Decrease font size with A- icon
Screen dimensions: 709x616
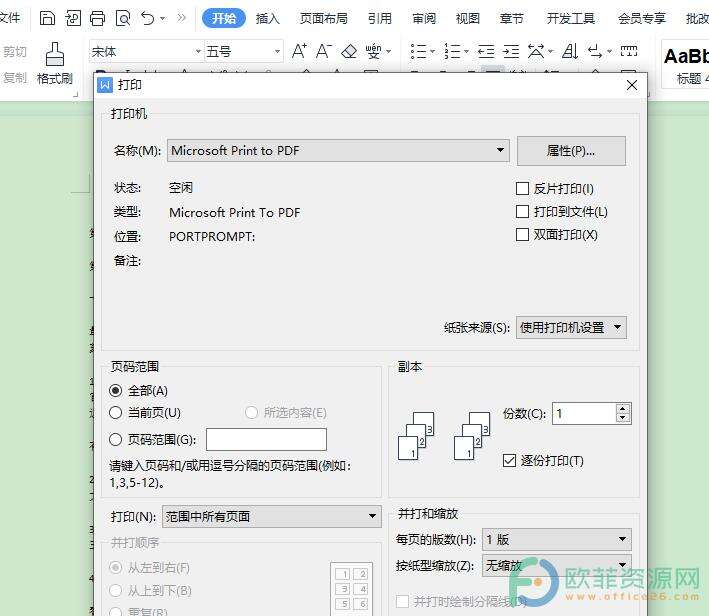click(x=323, y=51)
